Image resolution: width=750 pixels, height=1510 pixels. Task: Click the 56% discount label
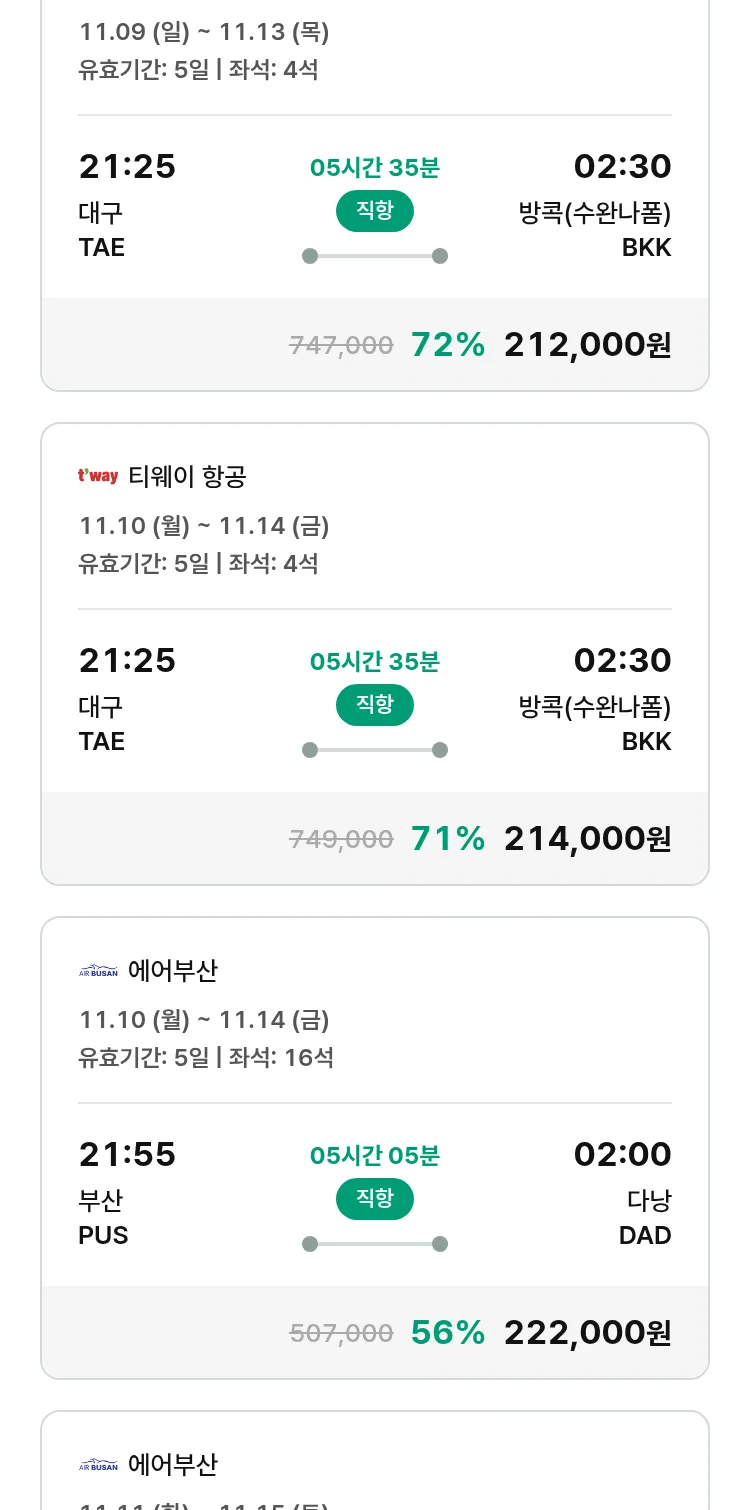[447, 1333]
